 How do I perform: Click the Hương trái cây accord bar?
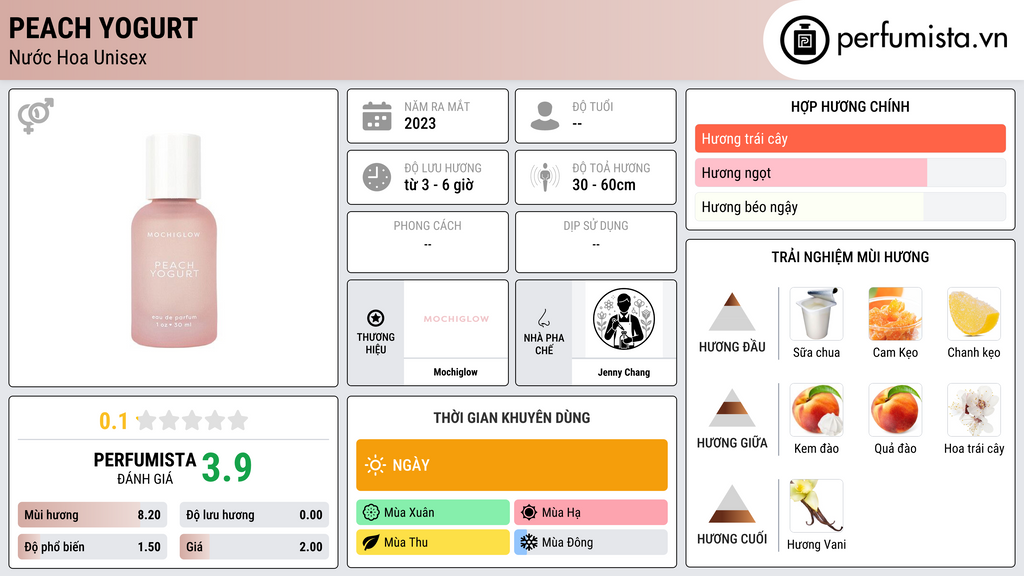(x=850, y=138)
